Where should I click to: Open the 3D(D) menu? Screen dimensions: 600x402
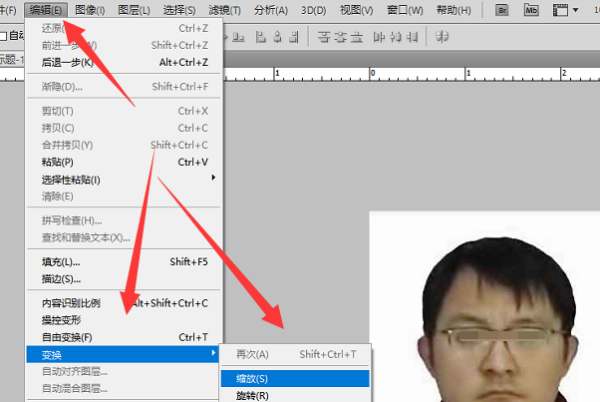(x=313, y=10)
